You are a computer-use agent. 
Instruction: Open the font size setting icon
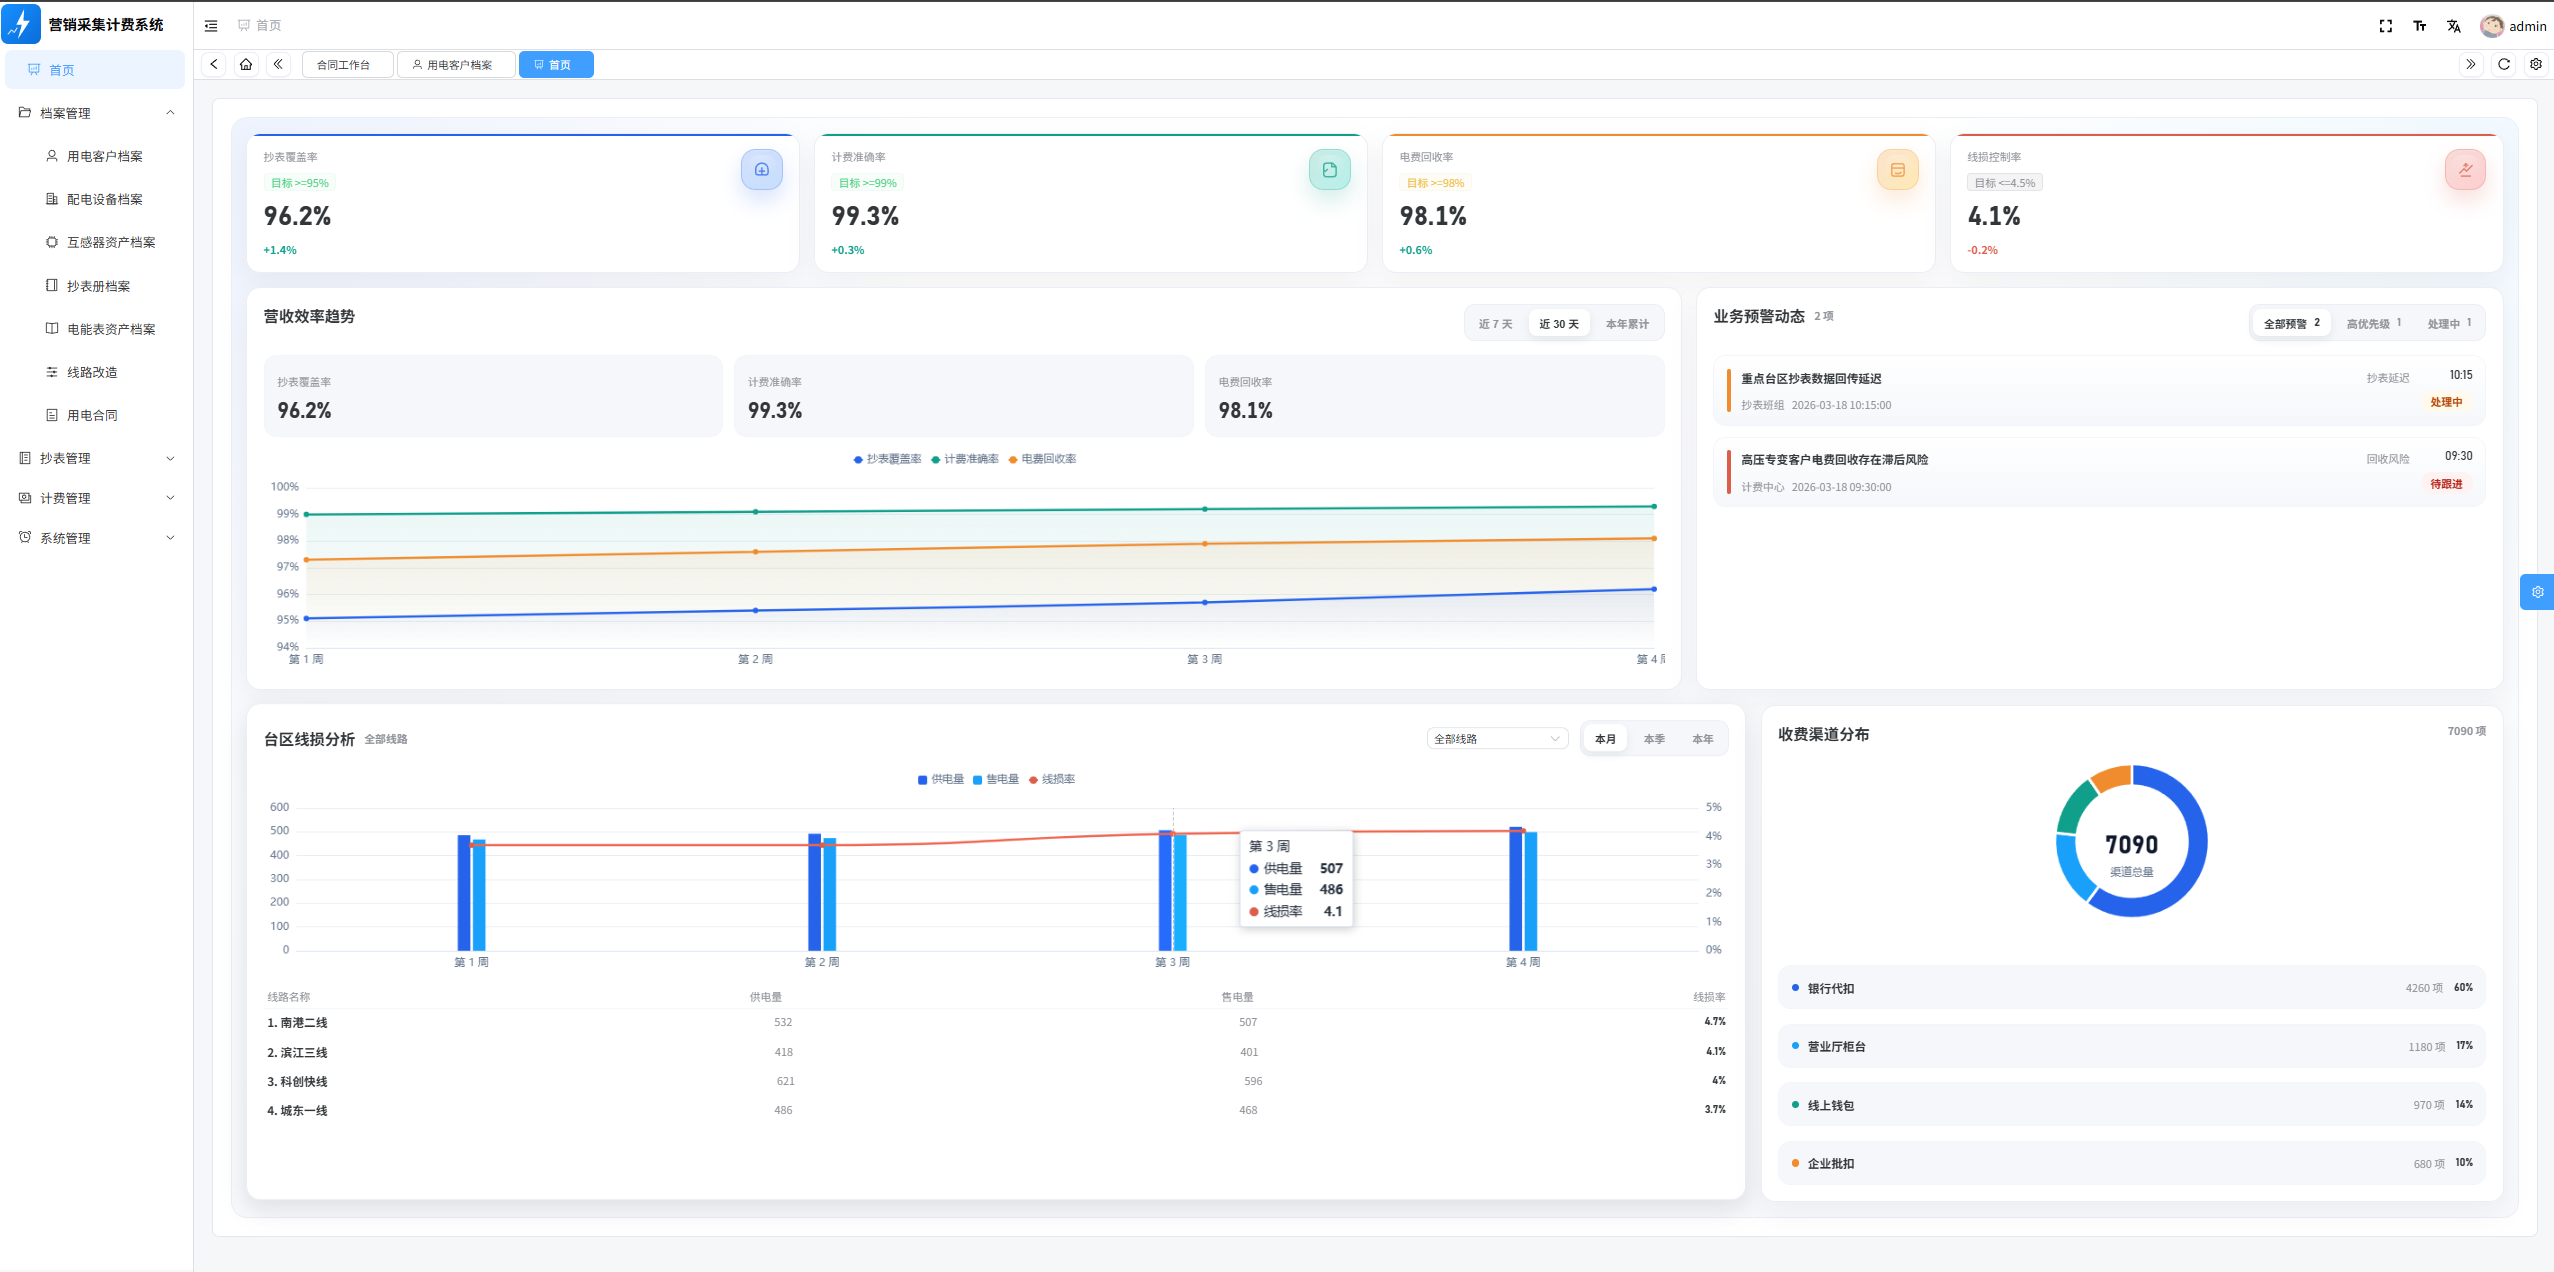(2420, 26)
